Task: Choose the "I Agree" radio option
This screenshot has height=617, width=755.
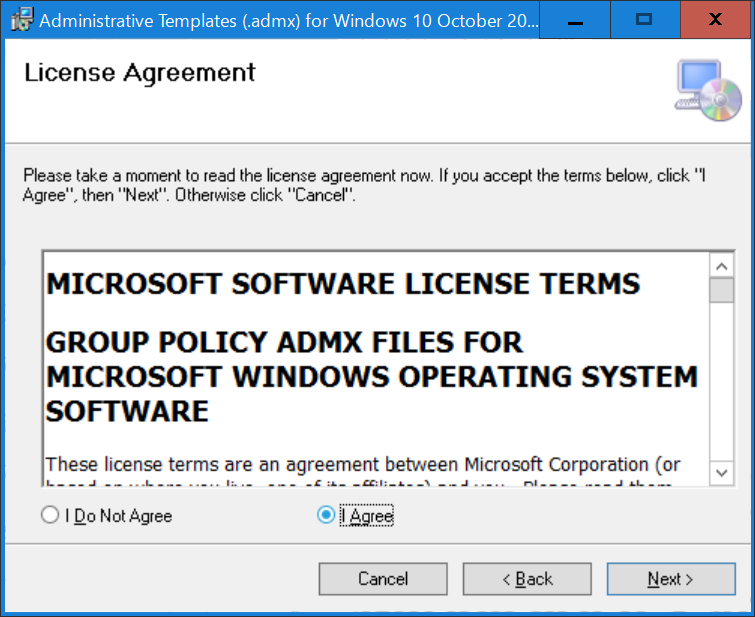Action: (325, 516)
